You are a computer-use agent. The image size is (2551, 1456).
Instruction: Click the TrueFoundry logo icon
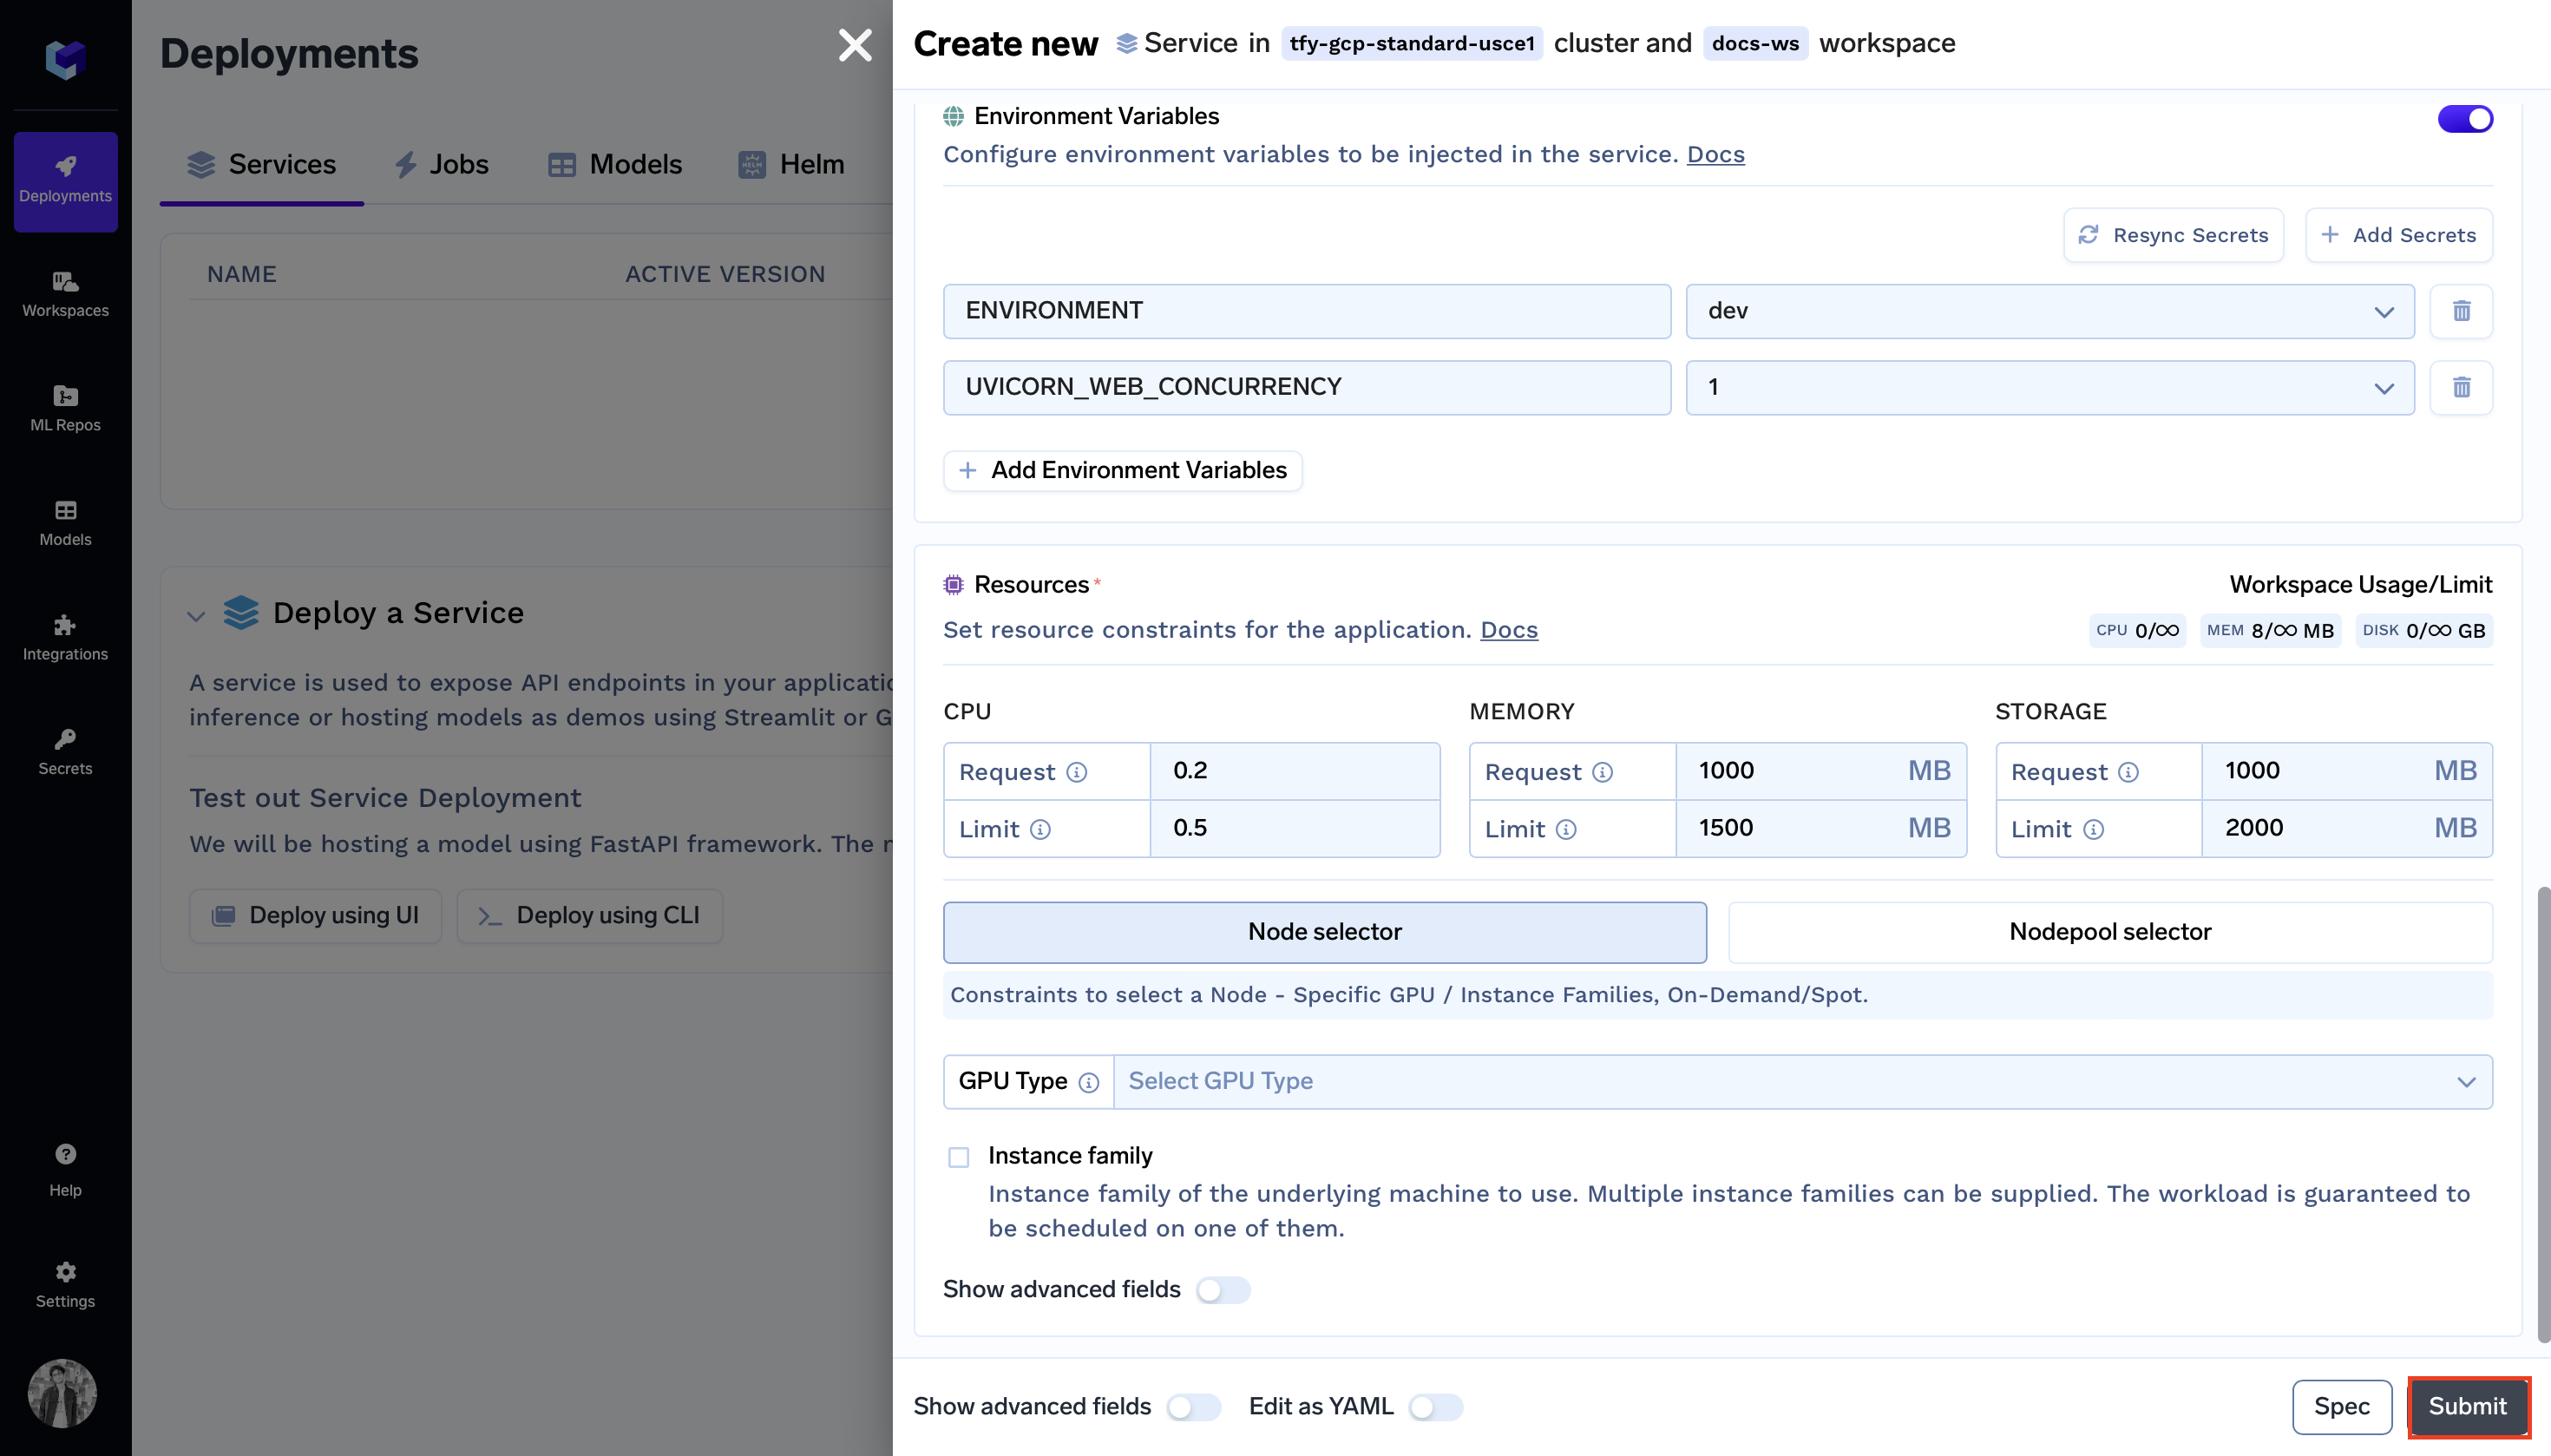(x=65, y=59)
